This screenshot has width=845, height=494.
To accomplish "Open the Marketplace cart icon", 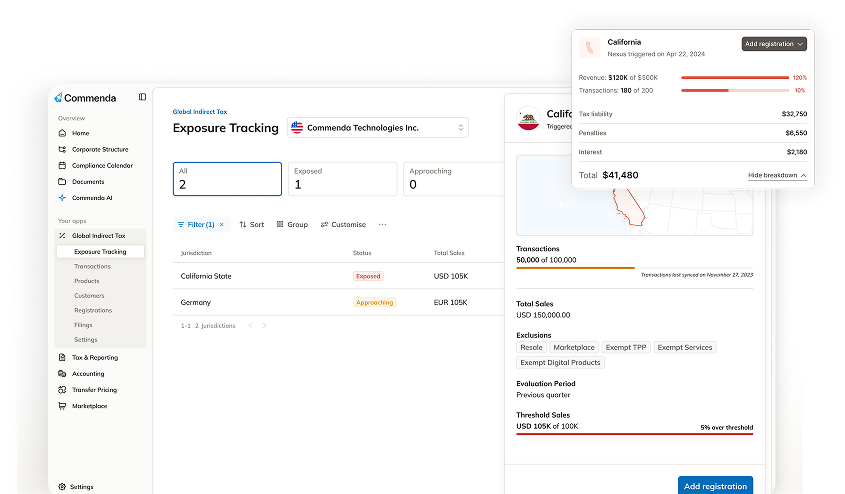I will pyautogui.click(x=62, y=406).
